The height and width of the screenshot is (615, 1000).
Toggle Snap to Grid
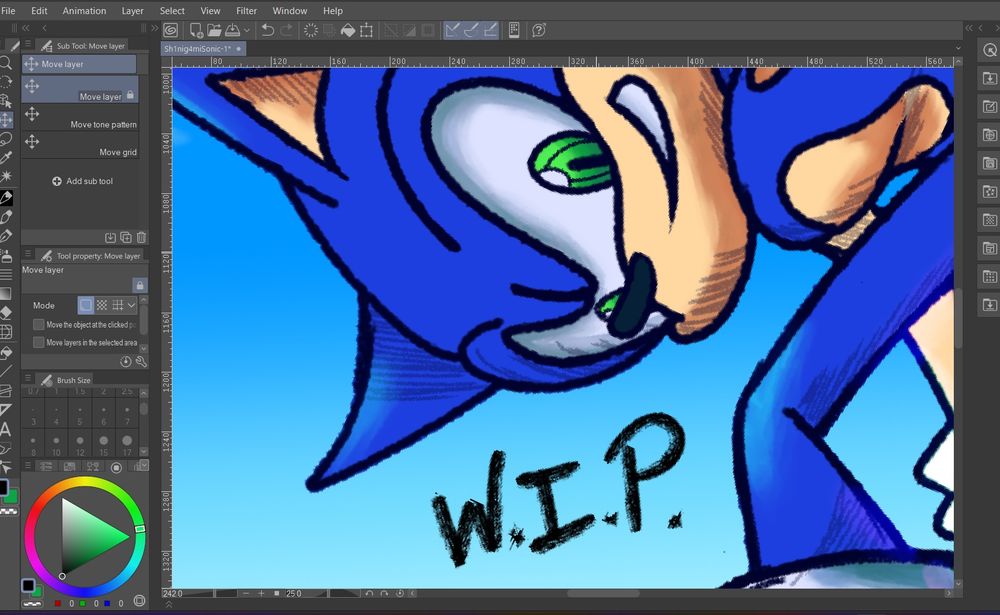490,30
